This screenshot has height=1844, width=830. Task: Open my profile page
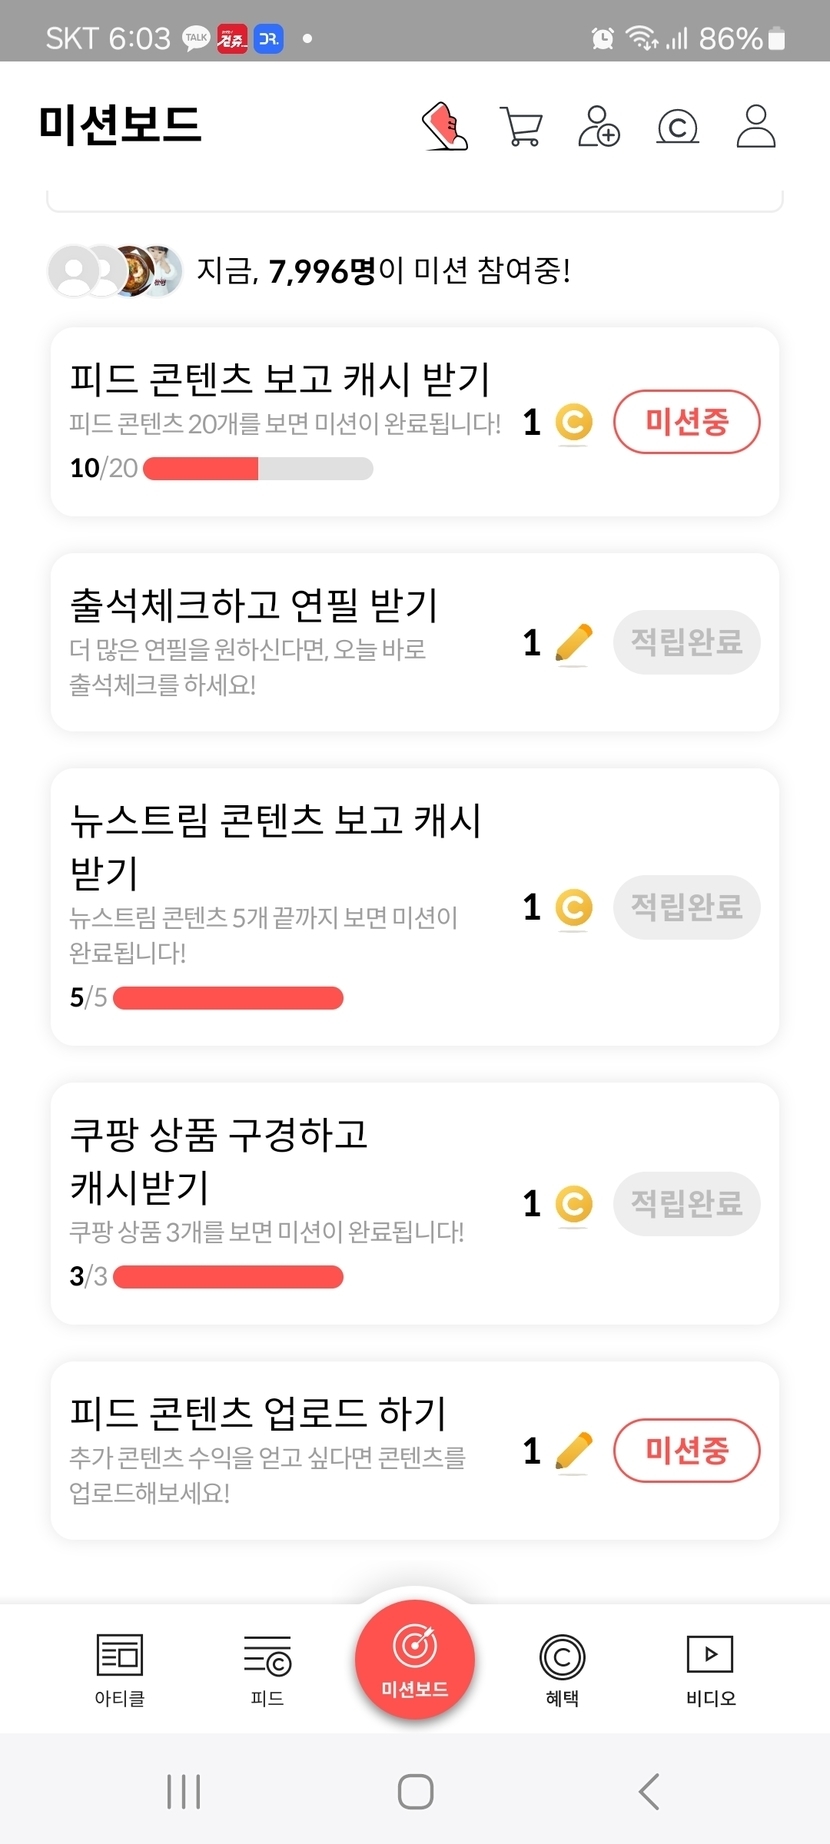tap(756, 127)
